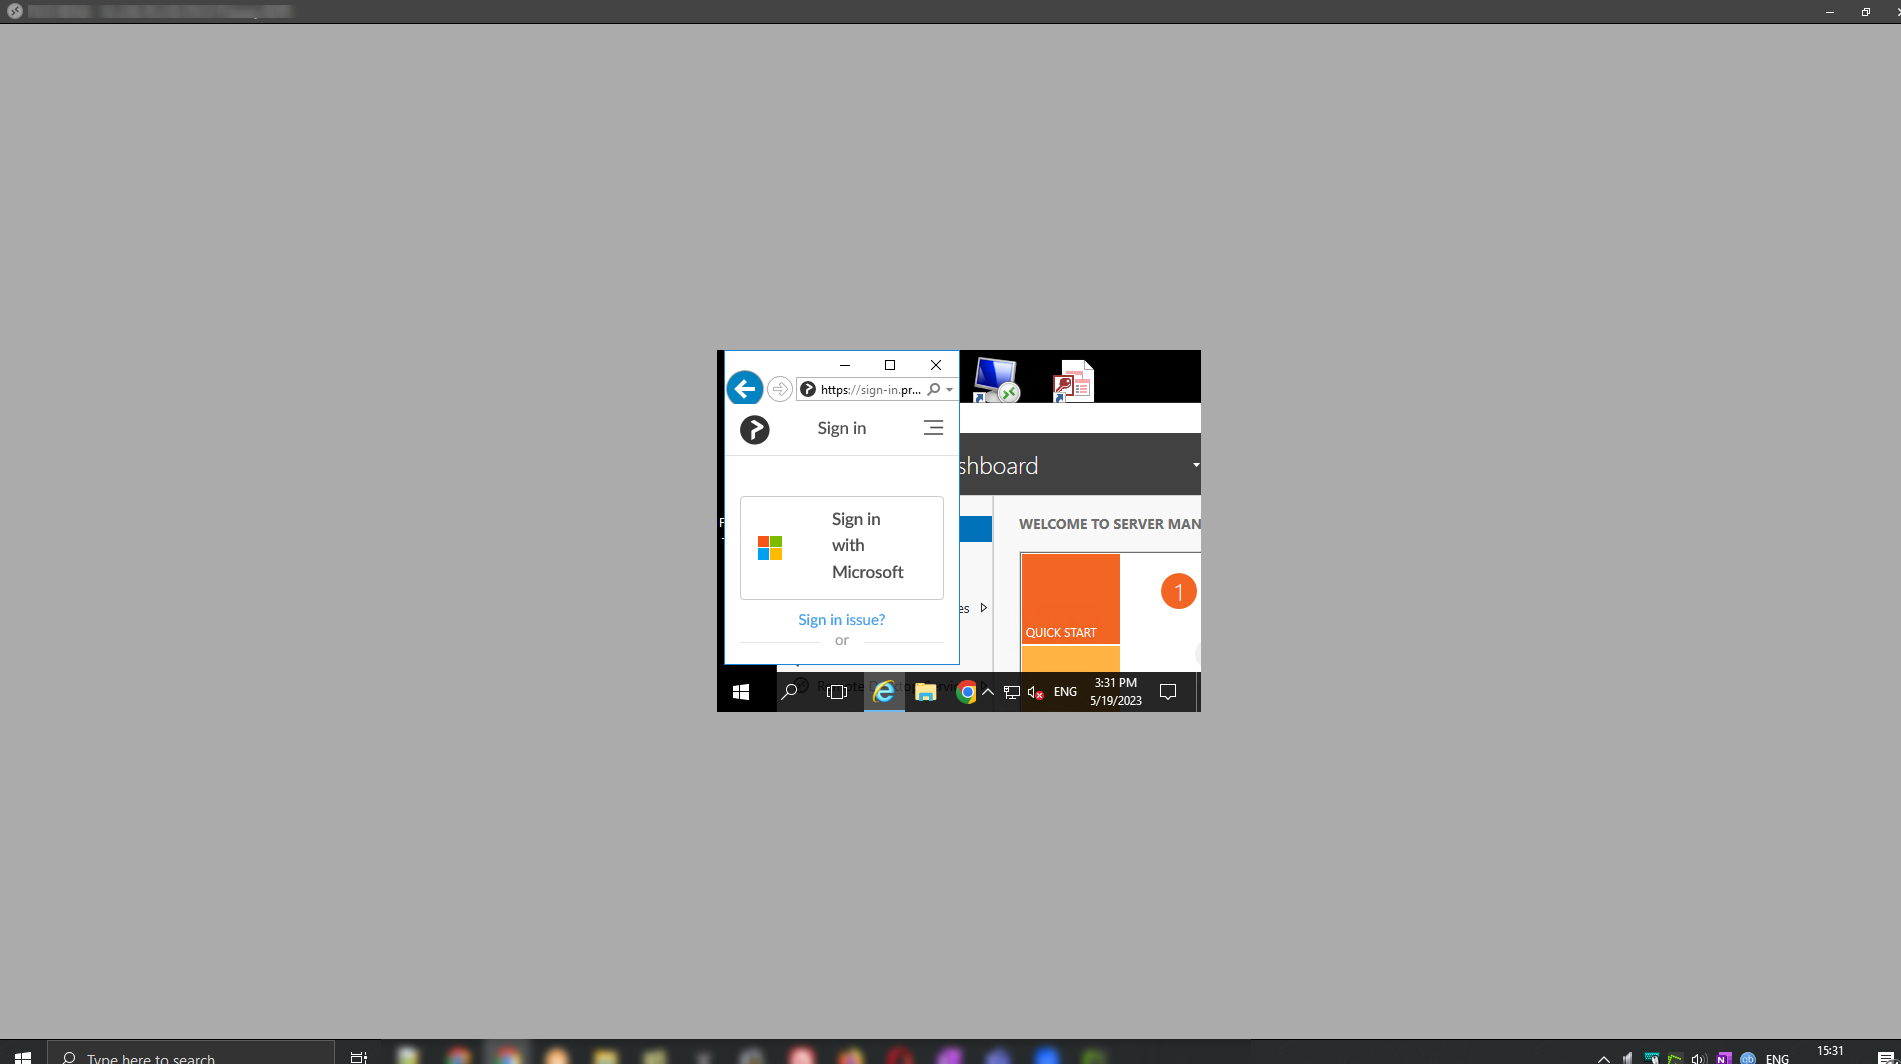Screen dimensions: 1901x1064
Task: Open remote Action Center notifications icon
Action: click(1167, 692)
